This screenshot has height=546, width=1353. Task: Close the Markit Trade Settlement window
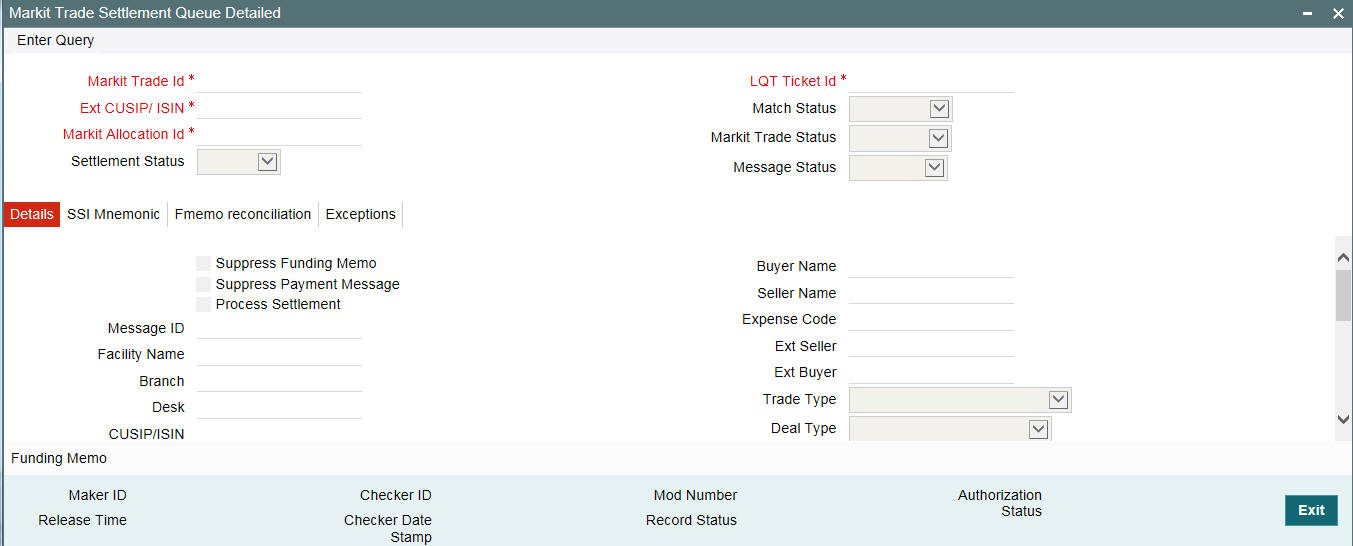pos(1338,13)
